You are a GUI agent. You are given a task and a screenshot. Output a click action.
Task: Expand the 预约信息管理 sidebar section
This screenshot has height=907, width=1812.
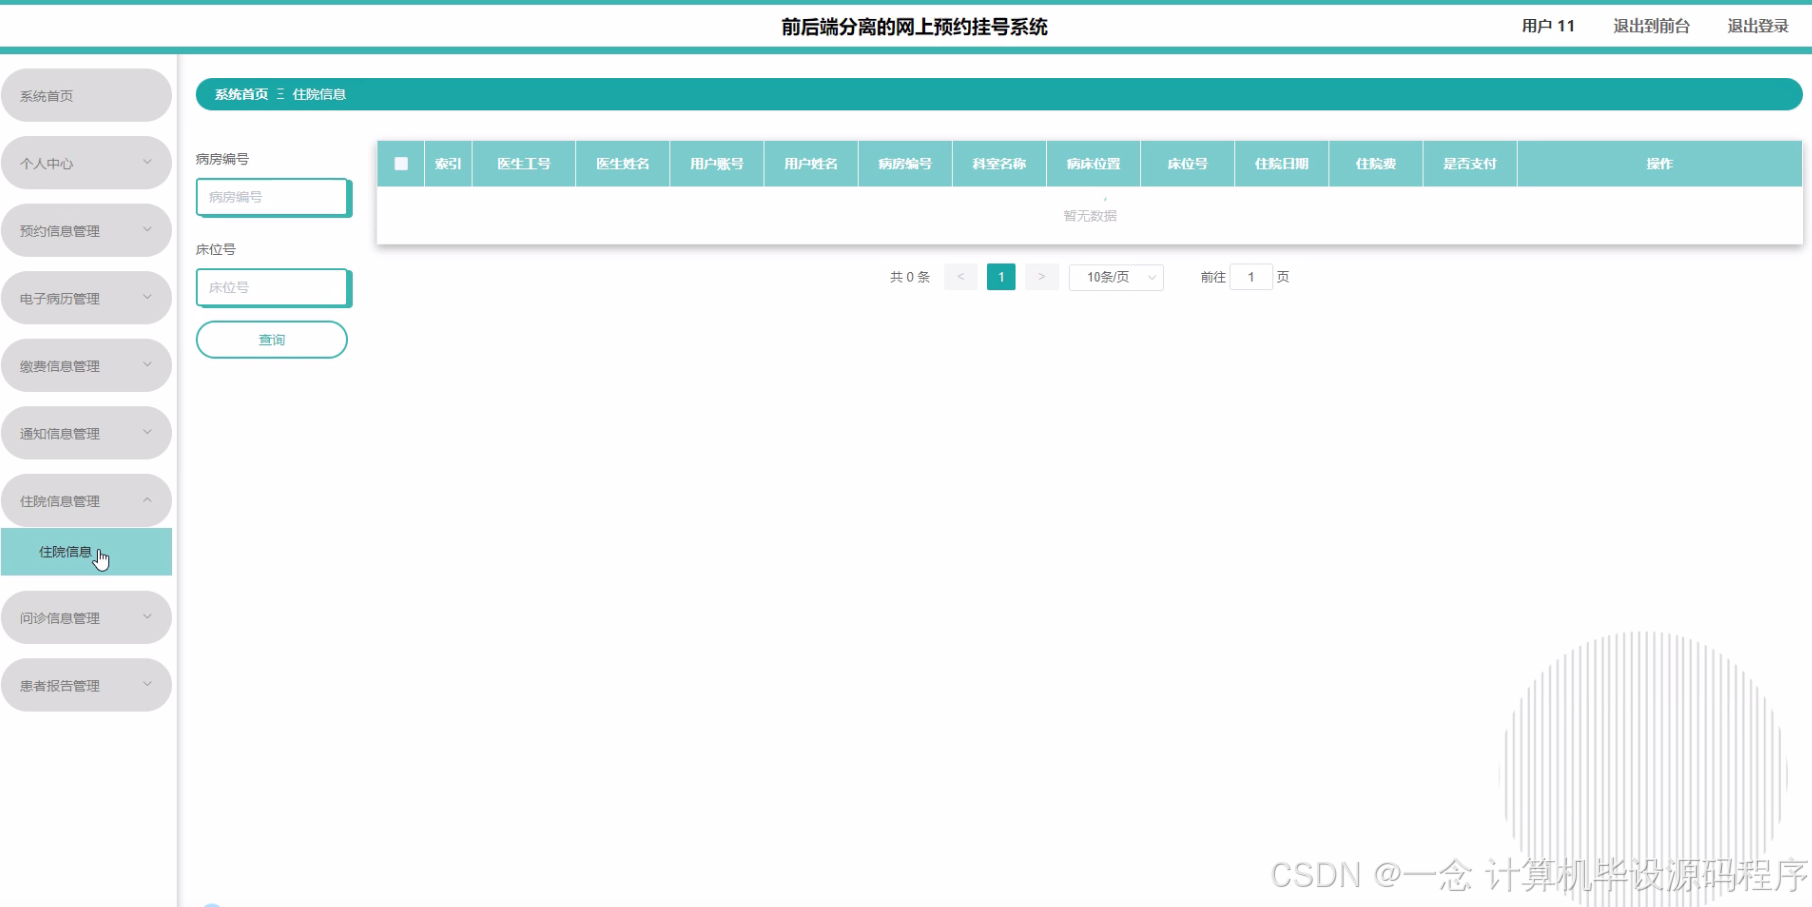click(x=86, y=230)
